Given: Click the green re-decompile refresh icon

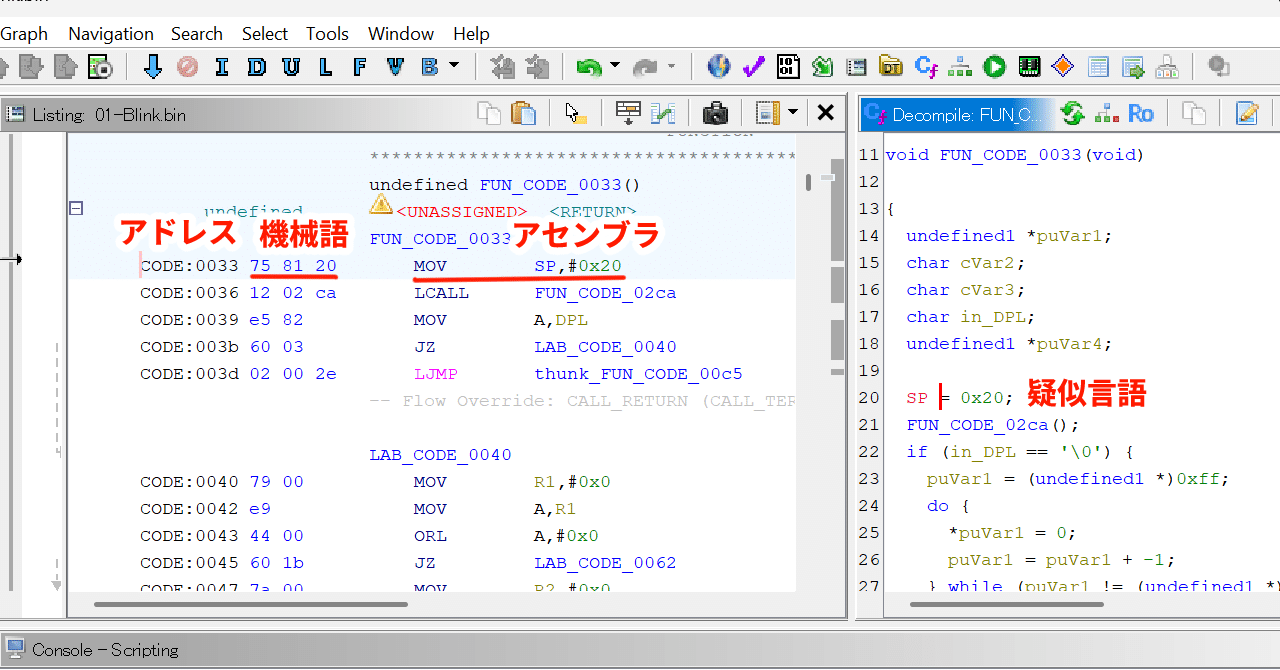Looking at the screenshot, I should (x=1073, y=114).
